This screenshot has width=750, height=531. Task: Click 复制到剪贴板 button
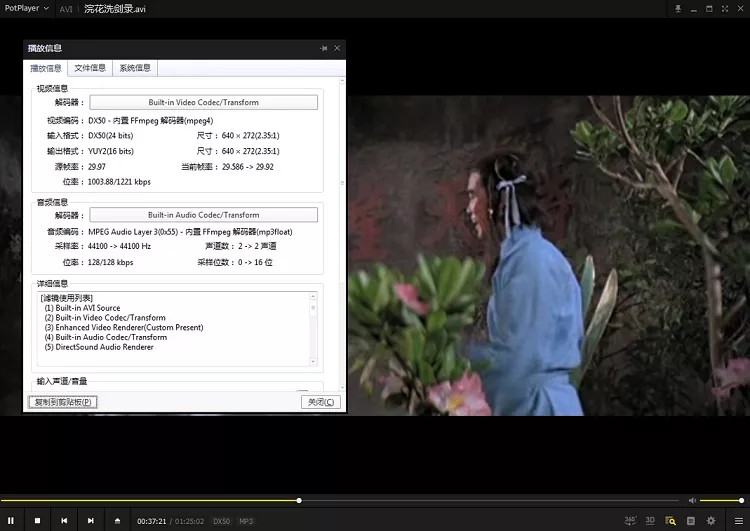(x=62, y=402)
